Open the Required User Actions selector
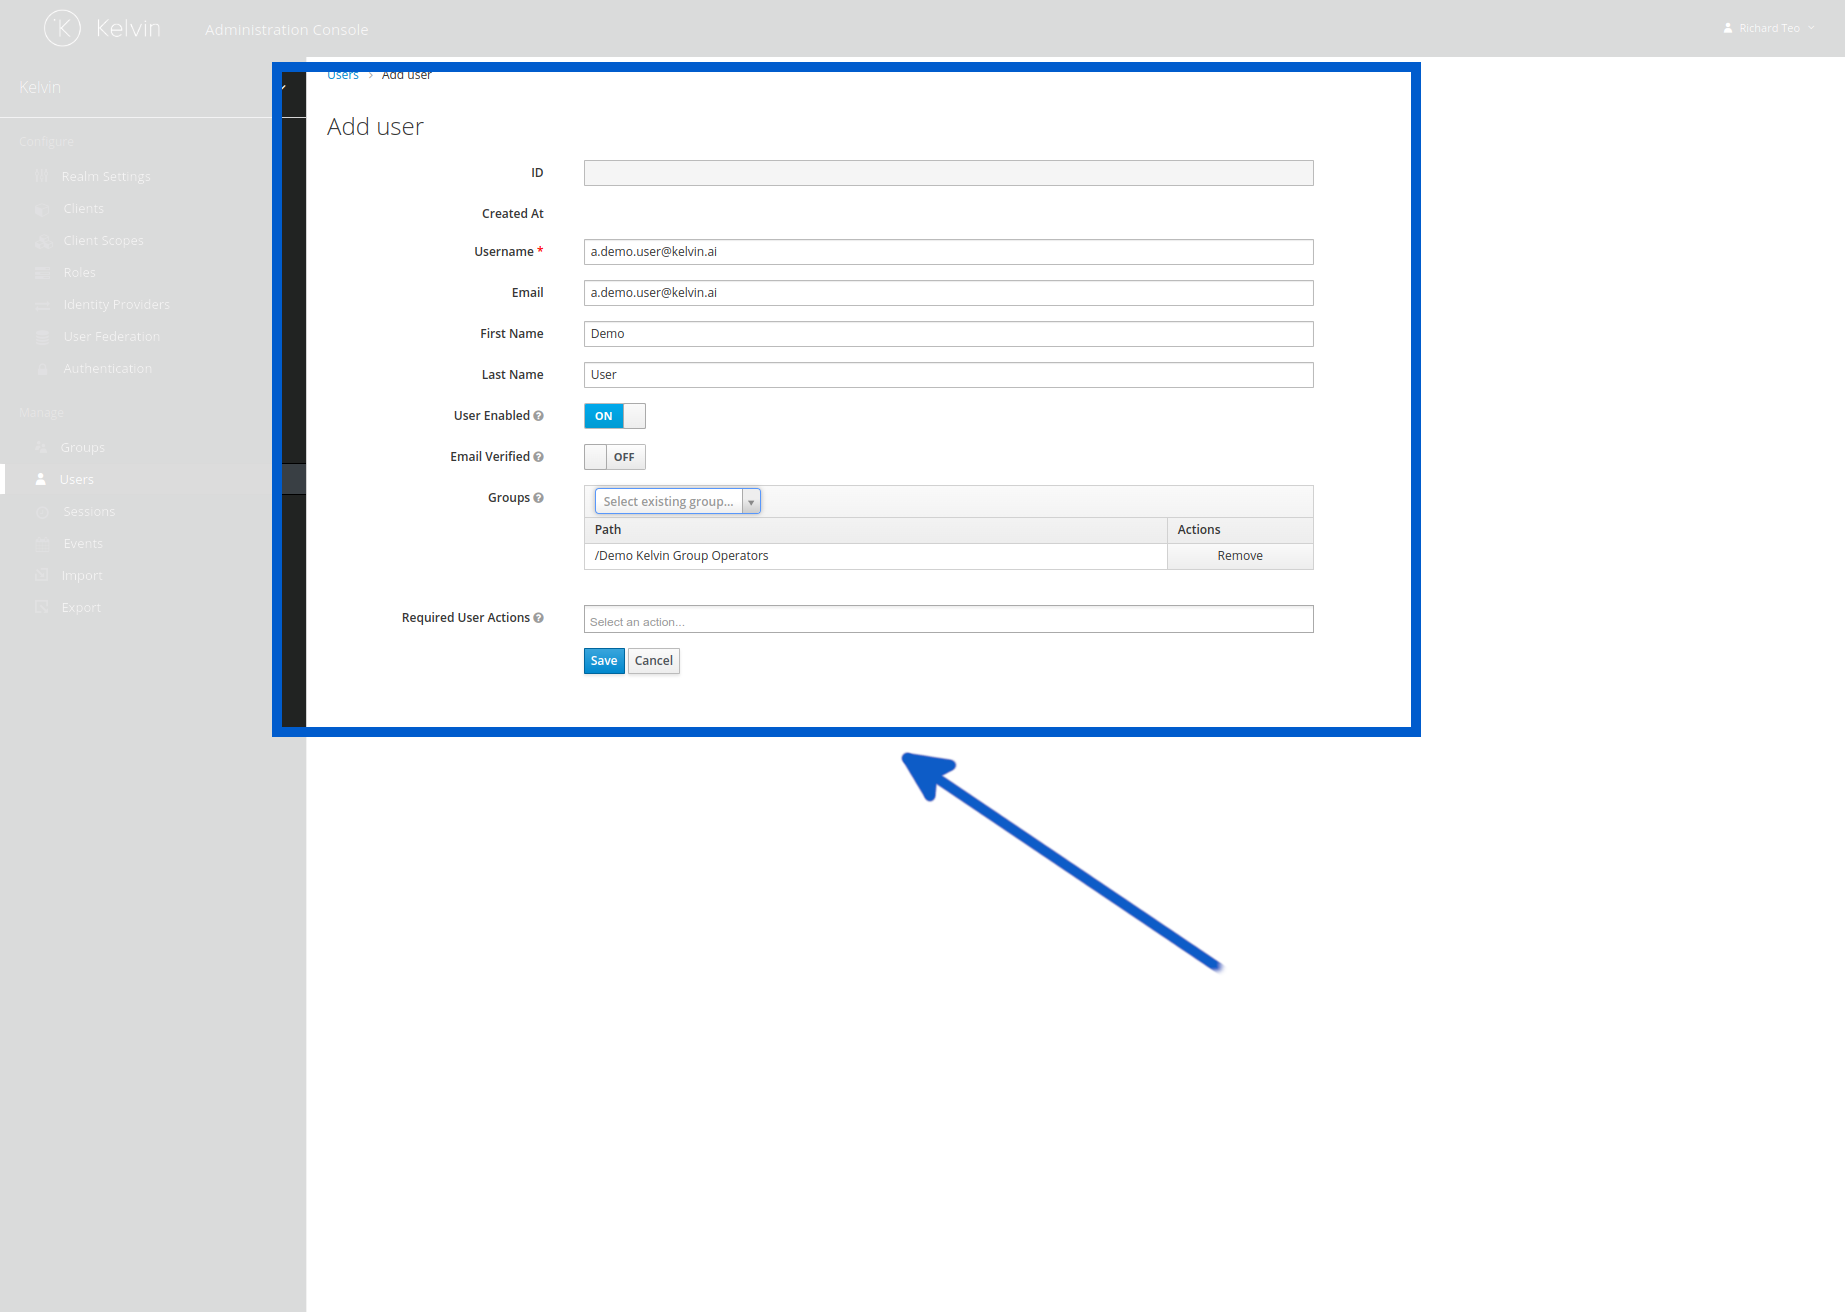Viewport: 1845px width, 1312px height. click(948, 619)
